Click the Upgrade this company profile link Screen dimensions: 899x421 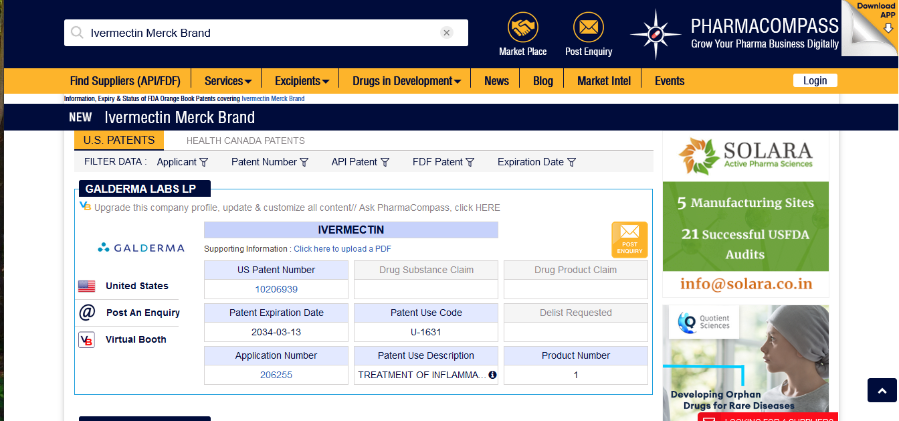[297, 208]
